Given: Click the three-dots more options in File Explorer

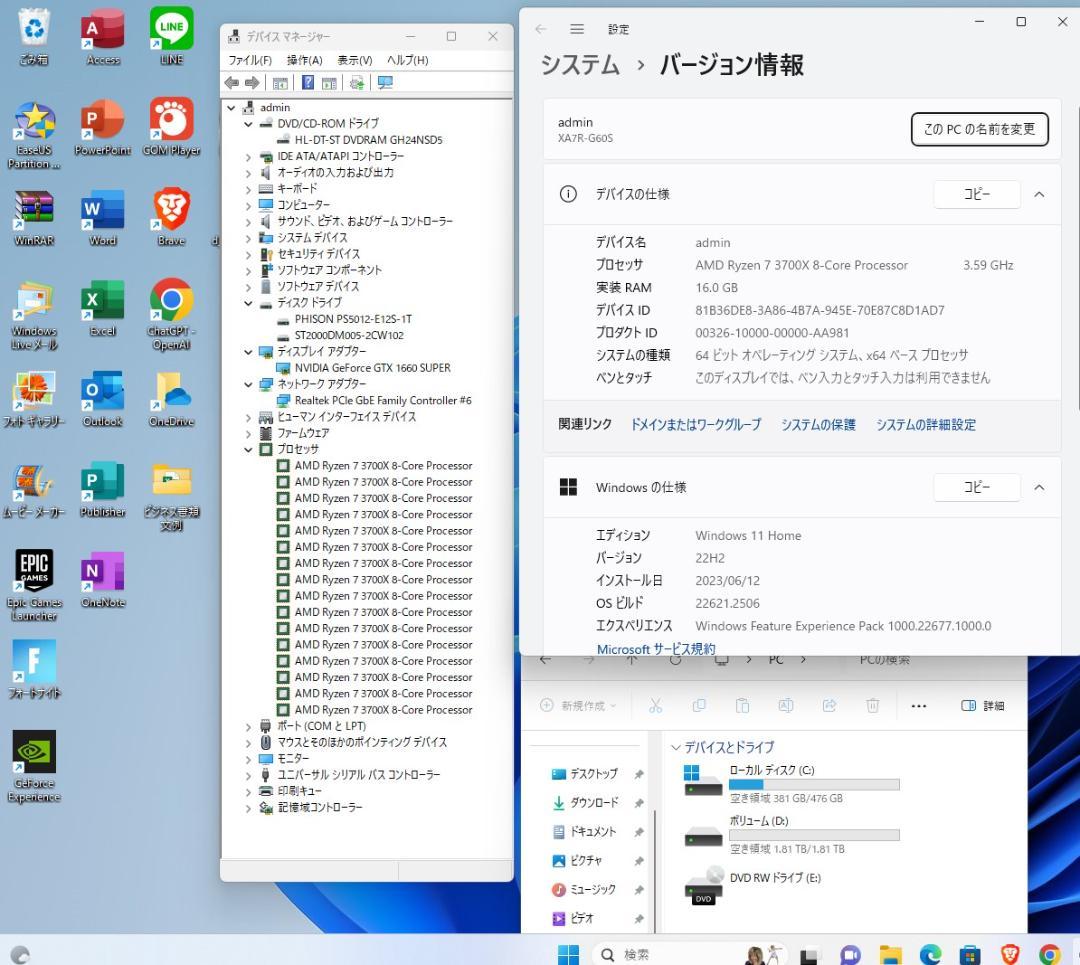Looking at the screenshot, I should (918, 706).
